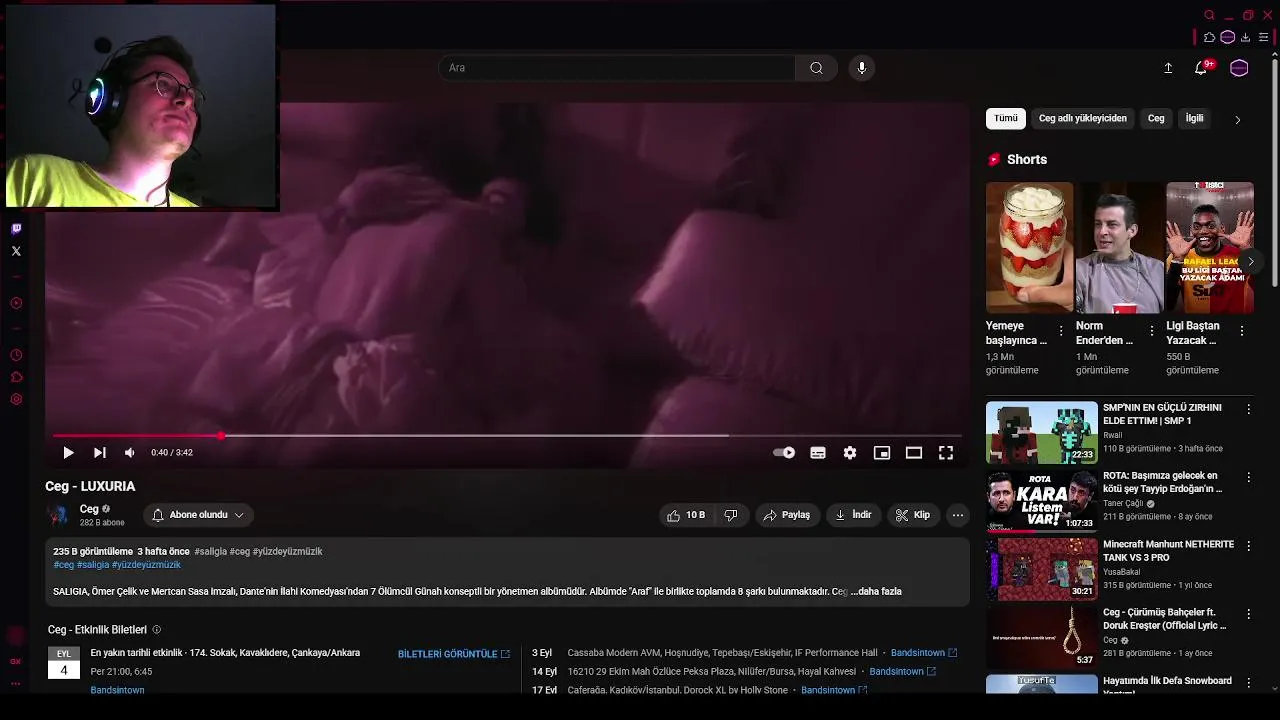This screenshot has width=1280, height=720.
Task: Download the video via İndir
Action: (x=853, y=515)
